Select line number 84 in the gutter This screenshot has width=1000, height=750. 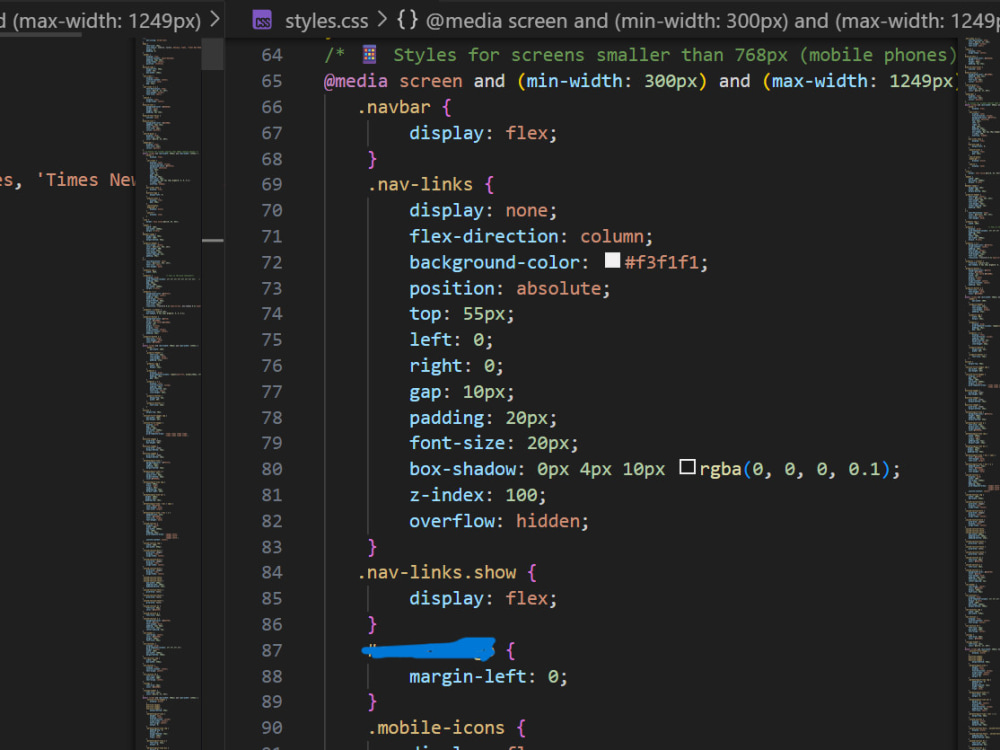272,572
